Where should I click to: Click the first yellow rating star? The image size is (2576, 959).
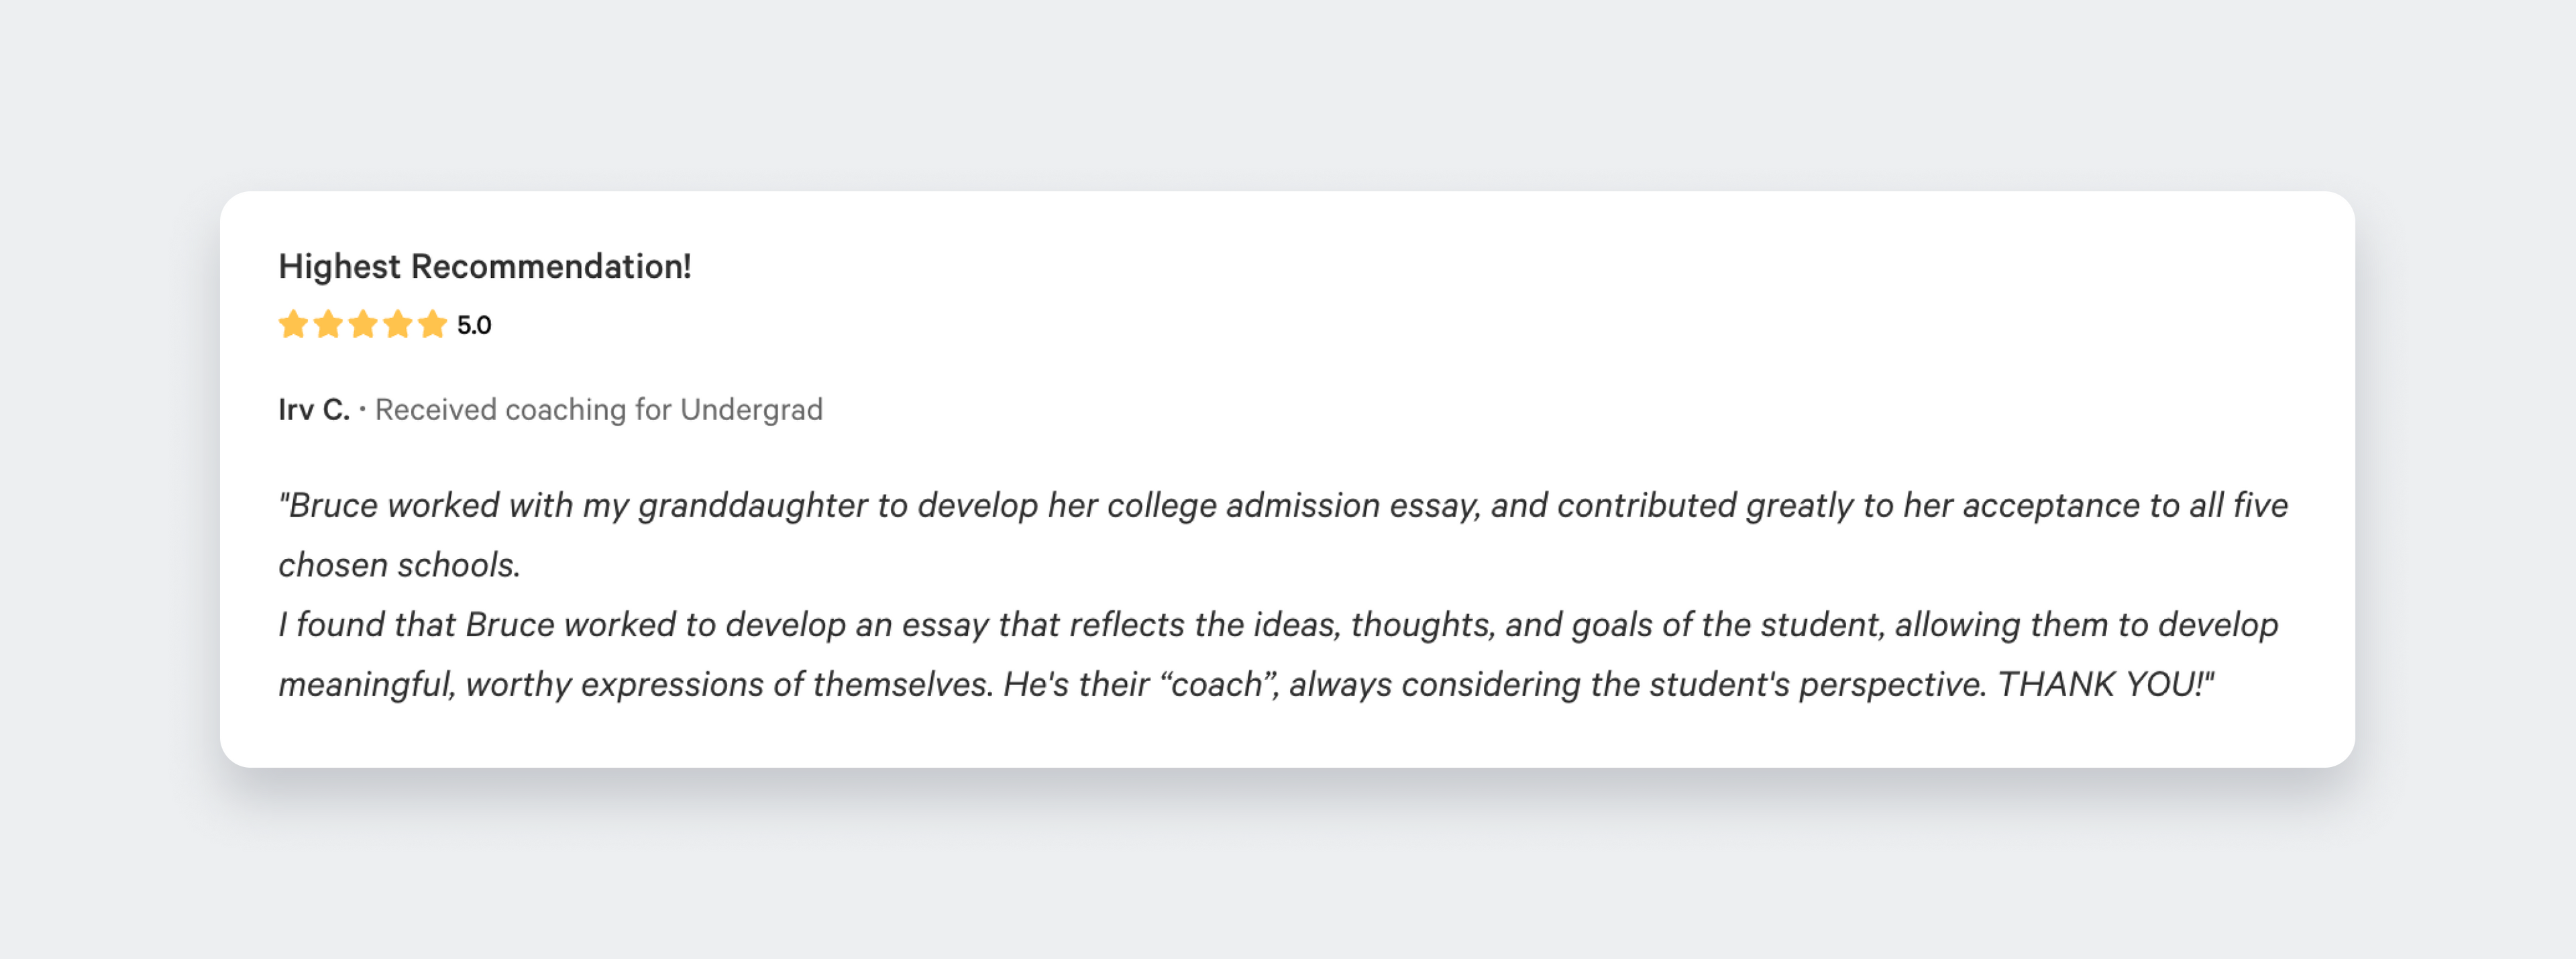[x=293, y=325]
